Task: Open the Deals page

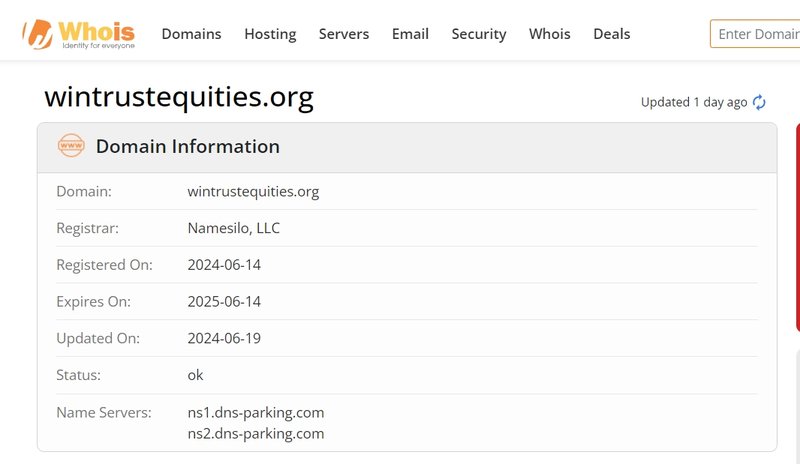Action: (x=612, y=34)
